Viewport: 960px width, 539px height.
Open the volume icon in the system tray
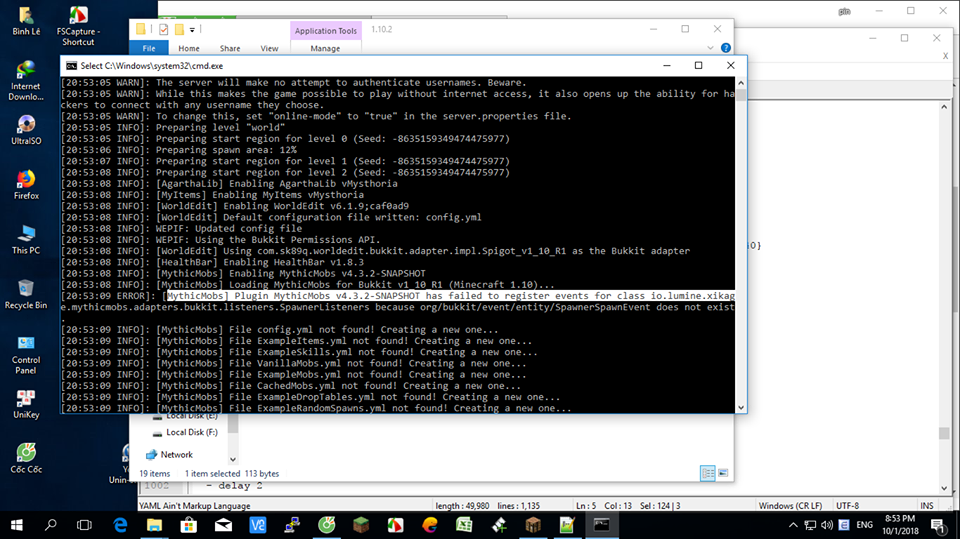[827, 525]
